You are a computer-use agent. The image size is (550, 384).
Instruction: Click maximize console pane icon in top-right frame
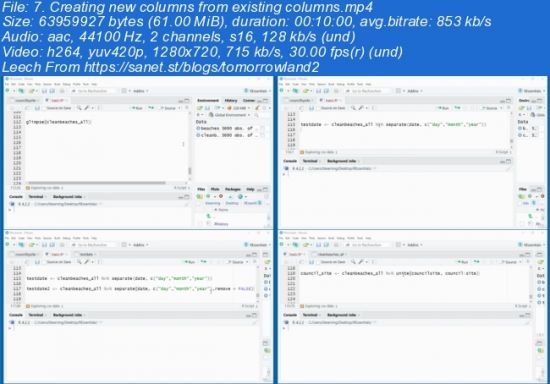(x=509, y=161)
